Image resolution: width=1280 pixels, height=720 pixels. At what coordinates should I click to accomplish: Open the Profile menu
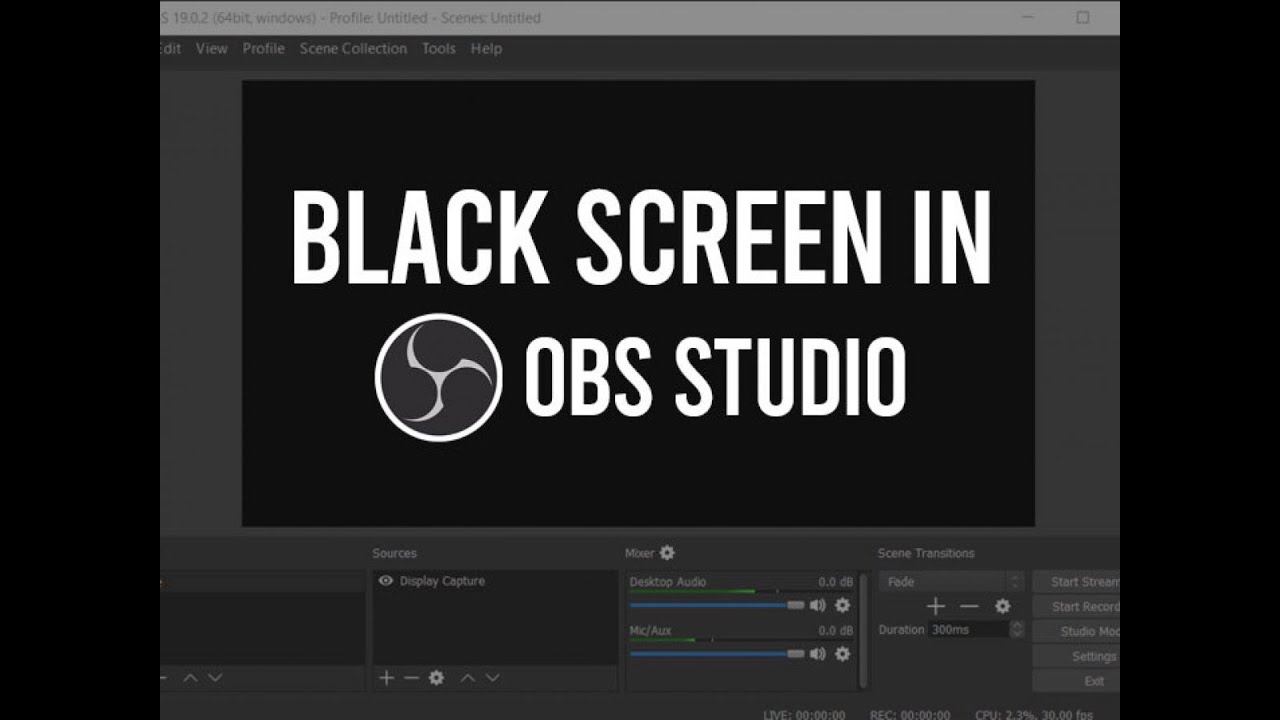(263, 48)
